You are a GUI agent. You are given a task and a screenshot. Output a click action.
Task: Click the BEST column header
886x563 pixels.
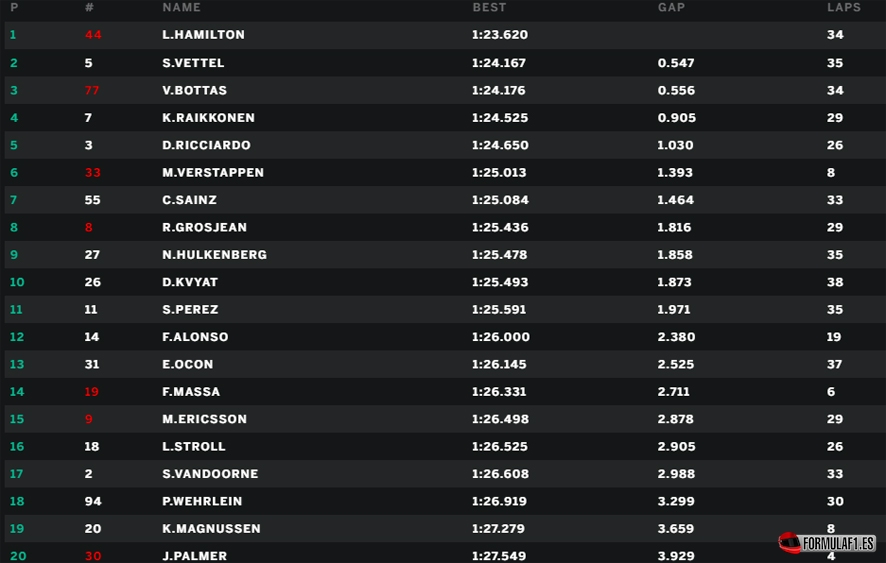coord(489,7)
